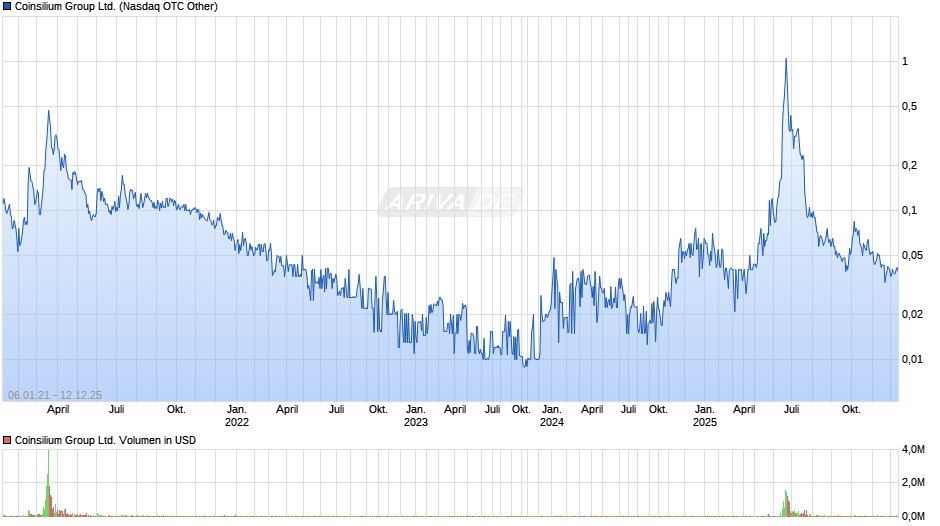Click the price axis label '0,1'
Screen dimensions: 940x526
(909, 211)
